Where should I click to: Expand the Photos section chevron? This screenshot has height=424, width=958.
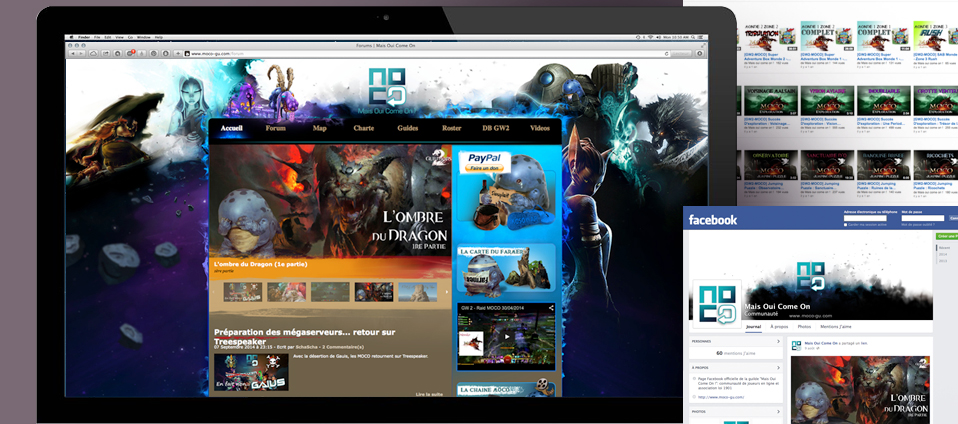[x=778, y=410]
